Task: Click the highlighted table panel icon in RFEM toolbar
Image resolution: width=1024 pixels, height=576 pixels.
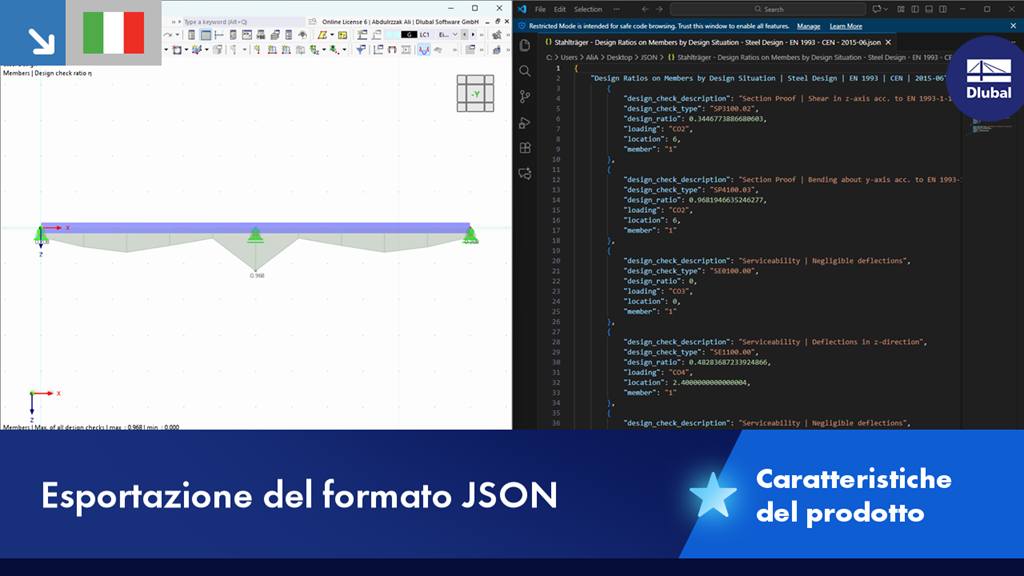Action: (x=206, y=35)
